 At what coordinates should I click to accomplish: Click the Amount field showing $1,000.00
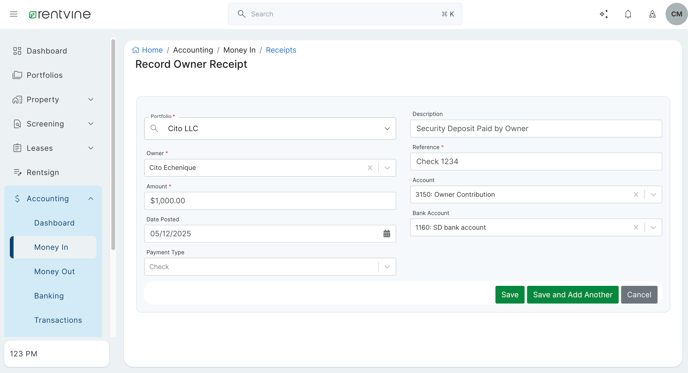(270, 201)
